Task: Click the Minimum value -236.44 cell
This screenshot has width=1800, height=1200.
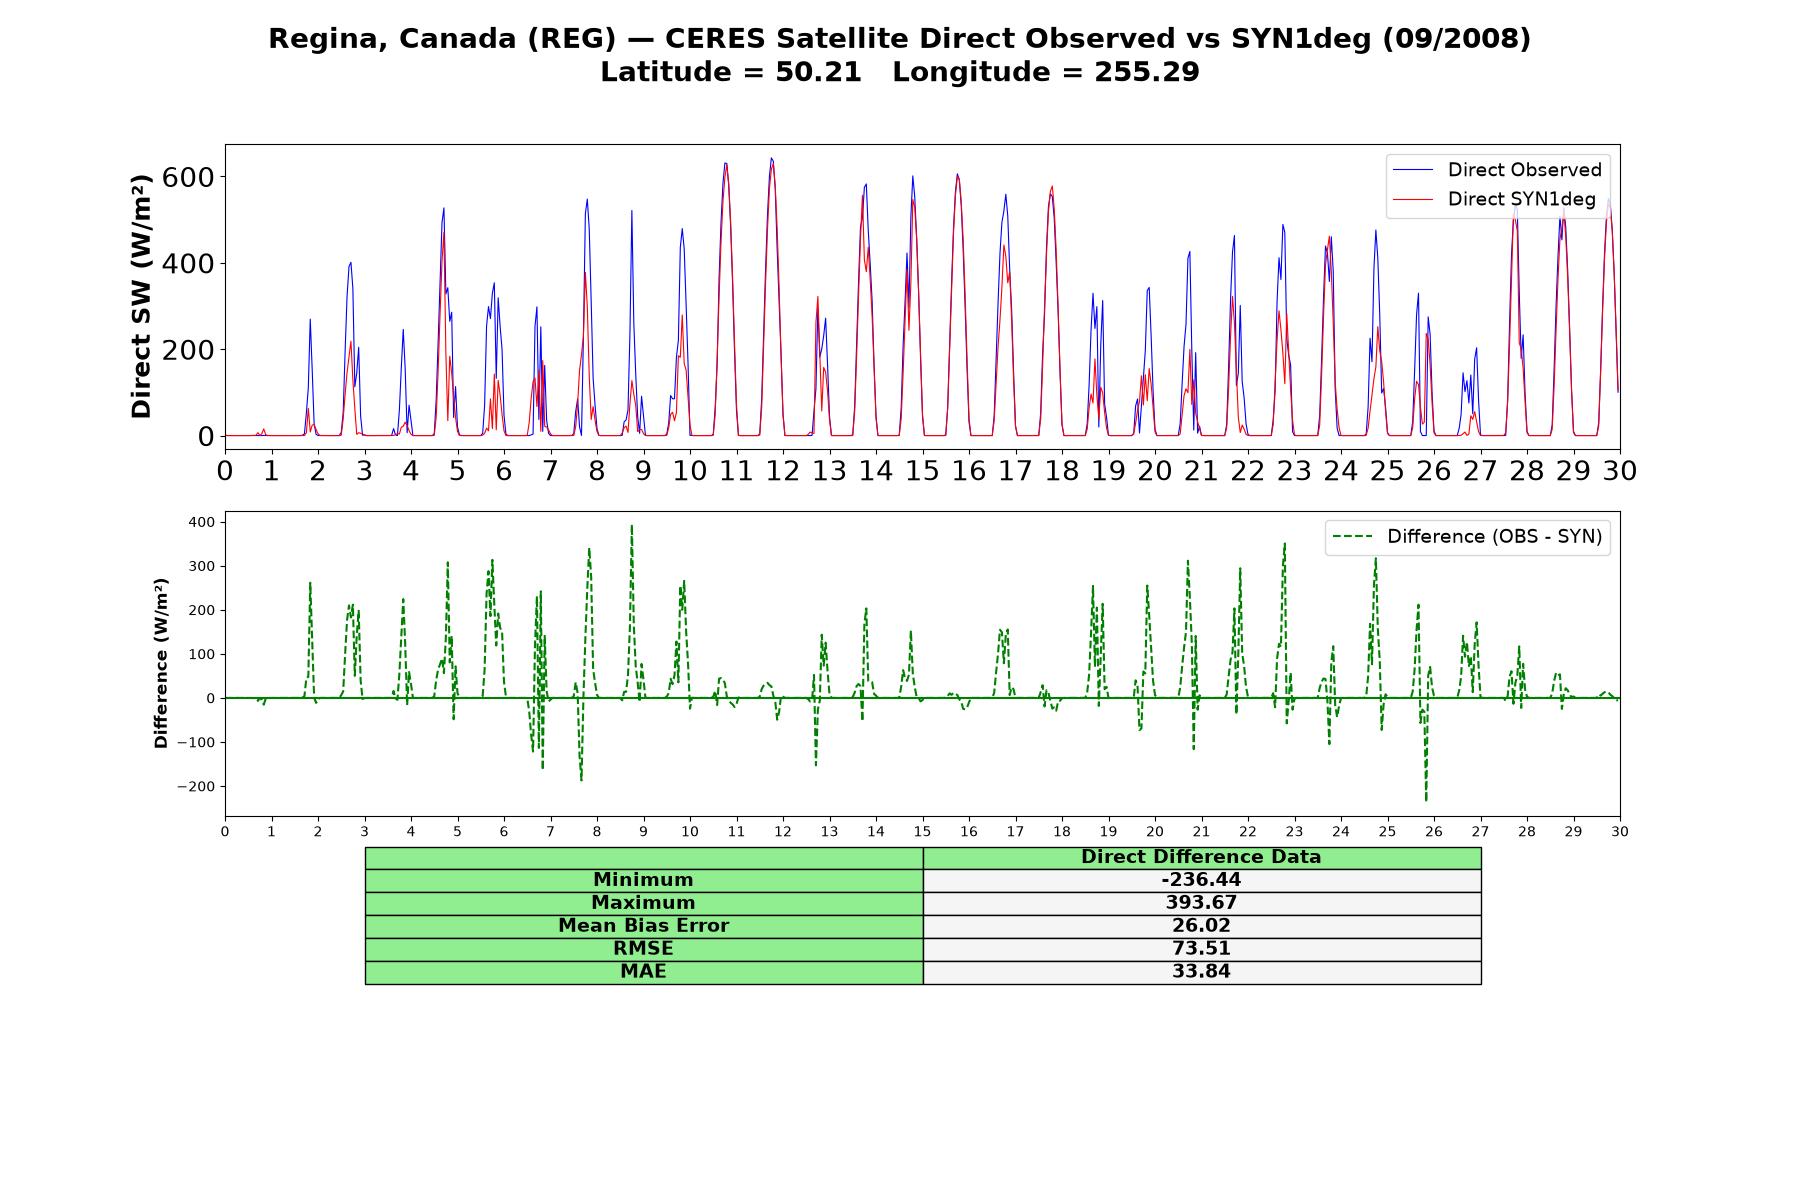Action: coord(1201,880)
